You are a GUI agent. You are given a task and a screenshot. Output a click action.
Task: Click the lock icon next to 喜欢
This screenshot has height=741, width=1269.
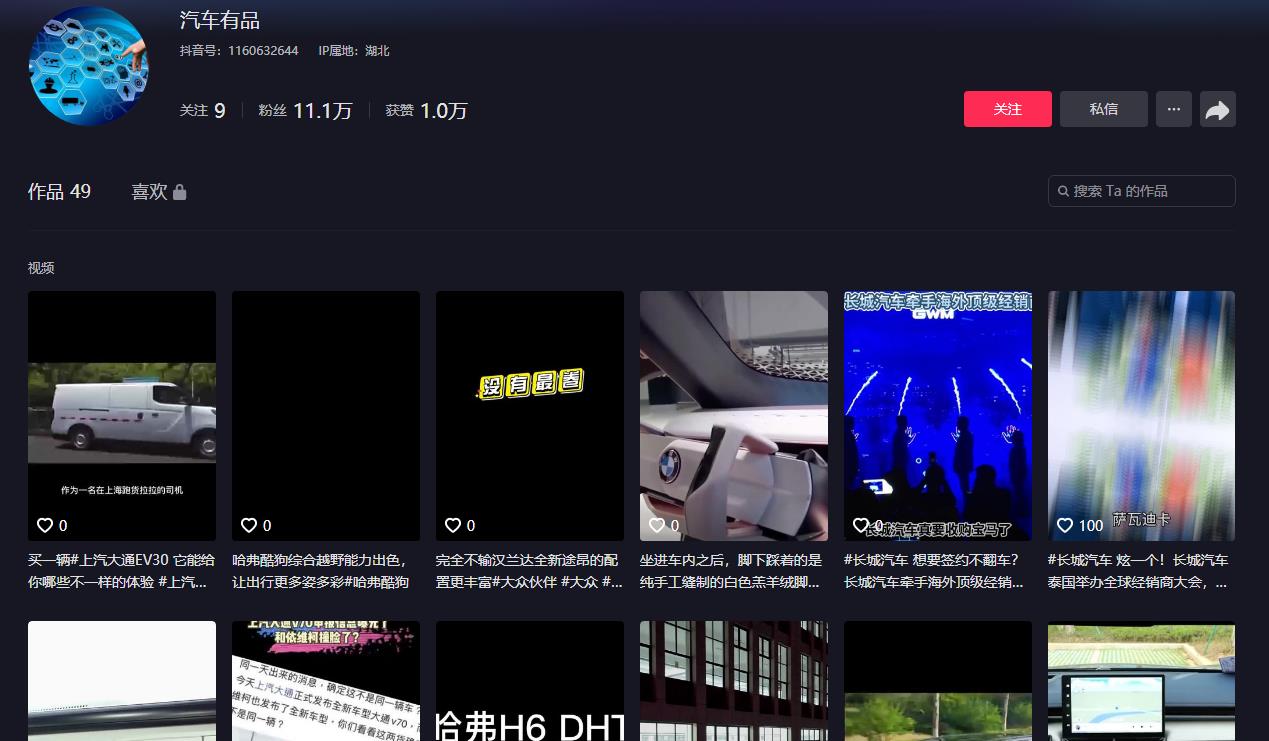180,192
